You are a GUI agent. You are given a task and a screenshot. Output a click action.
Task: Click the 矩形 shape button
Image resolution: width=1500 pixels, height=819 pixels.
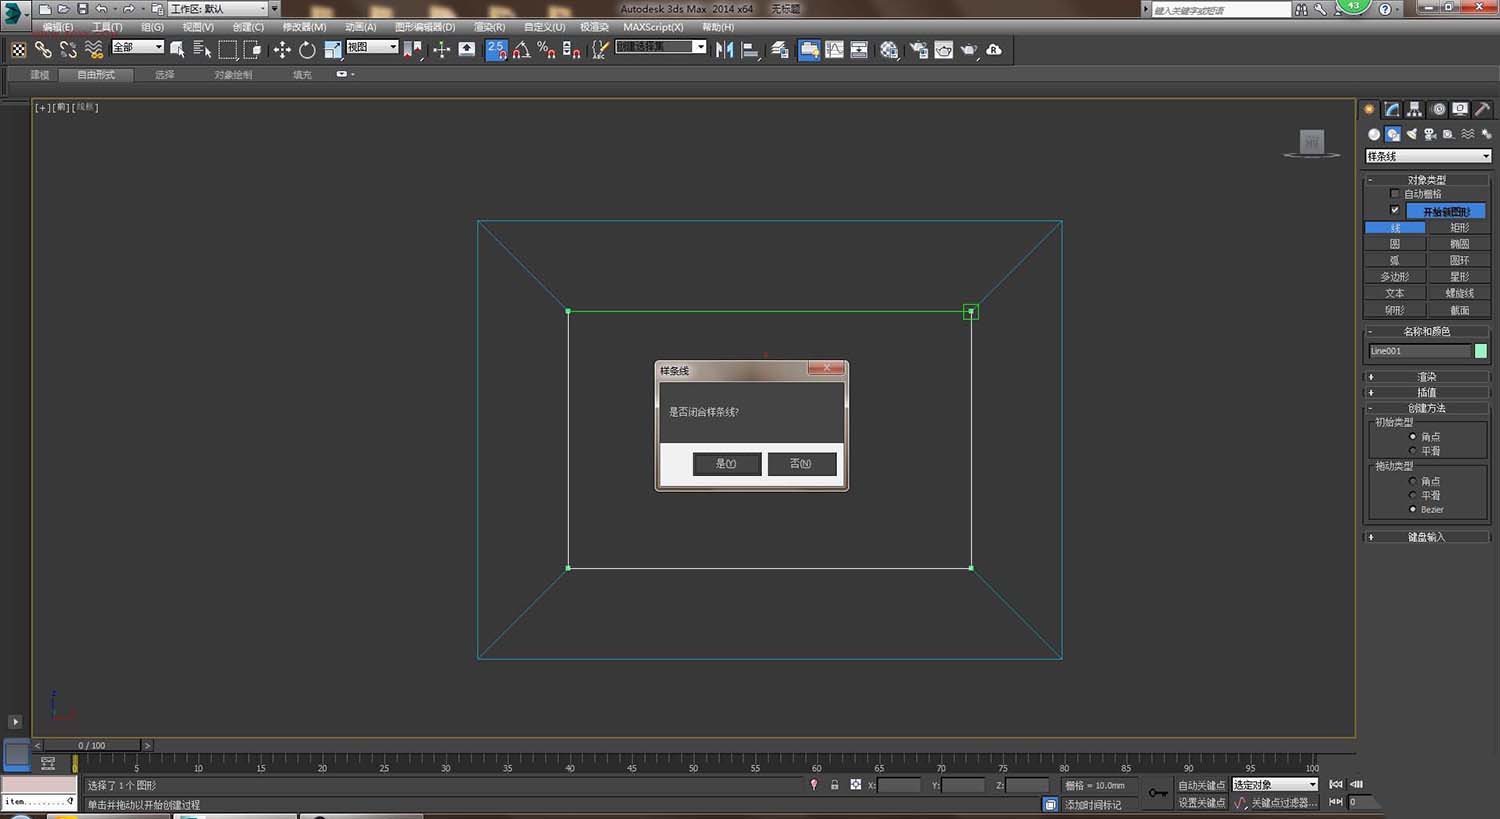(1459, 228)
